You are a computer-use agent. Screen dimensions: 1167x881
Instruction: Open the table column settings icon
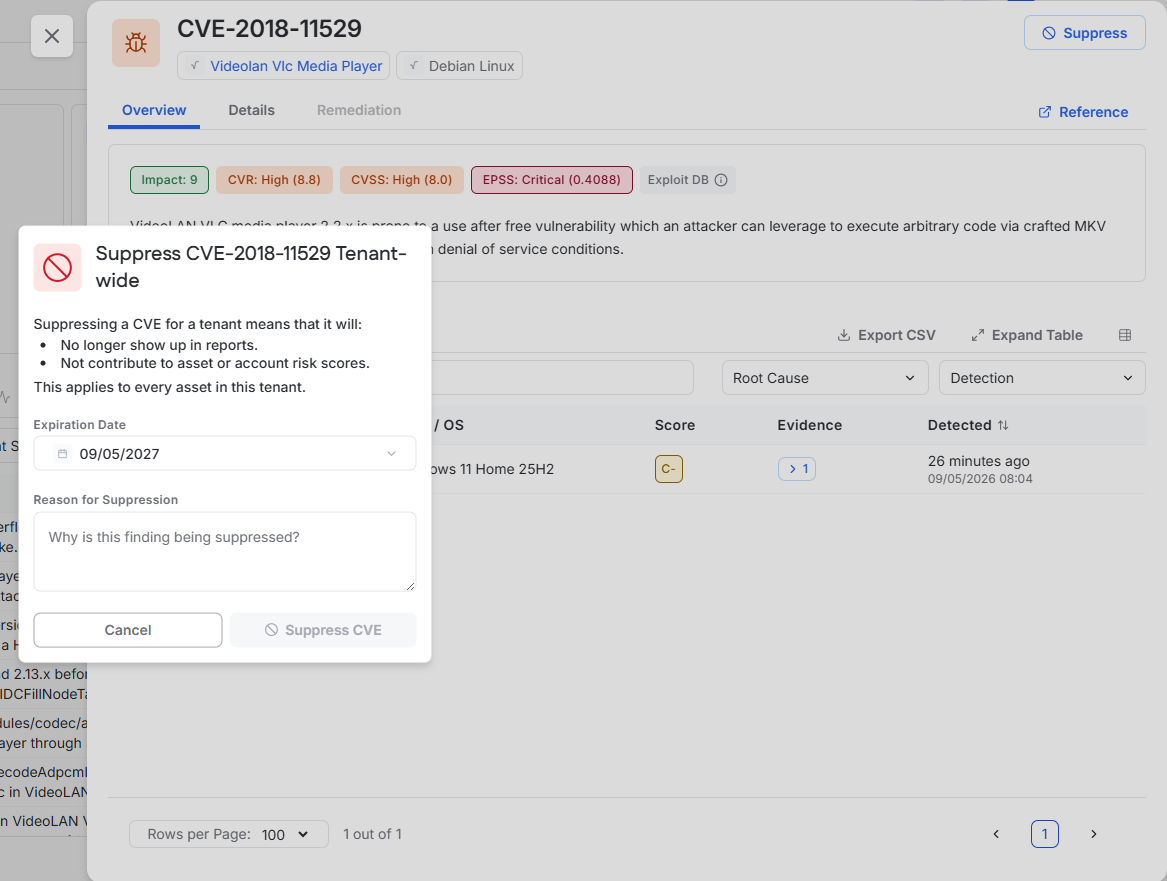click(1125, 335)
